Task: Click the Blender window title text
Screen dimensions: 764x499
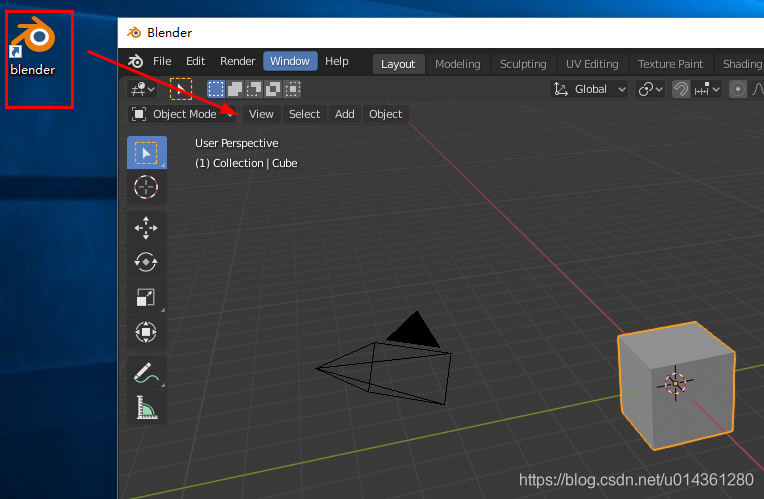Action: pyautogui.click(x=170, y=33)
